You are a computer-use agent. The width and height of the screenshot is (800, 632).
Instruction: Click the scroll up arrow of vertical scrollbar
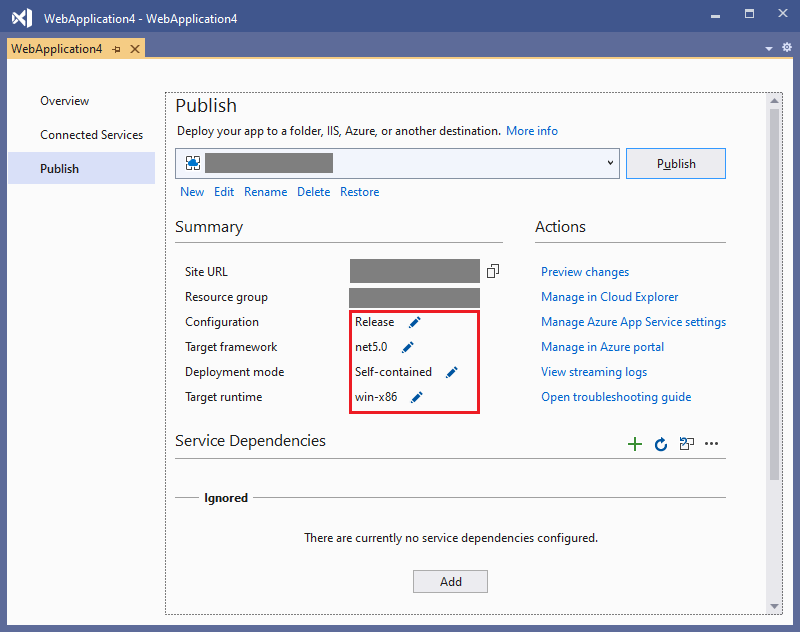coord(774,100)
